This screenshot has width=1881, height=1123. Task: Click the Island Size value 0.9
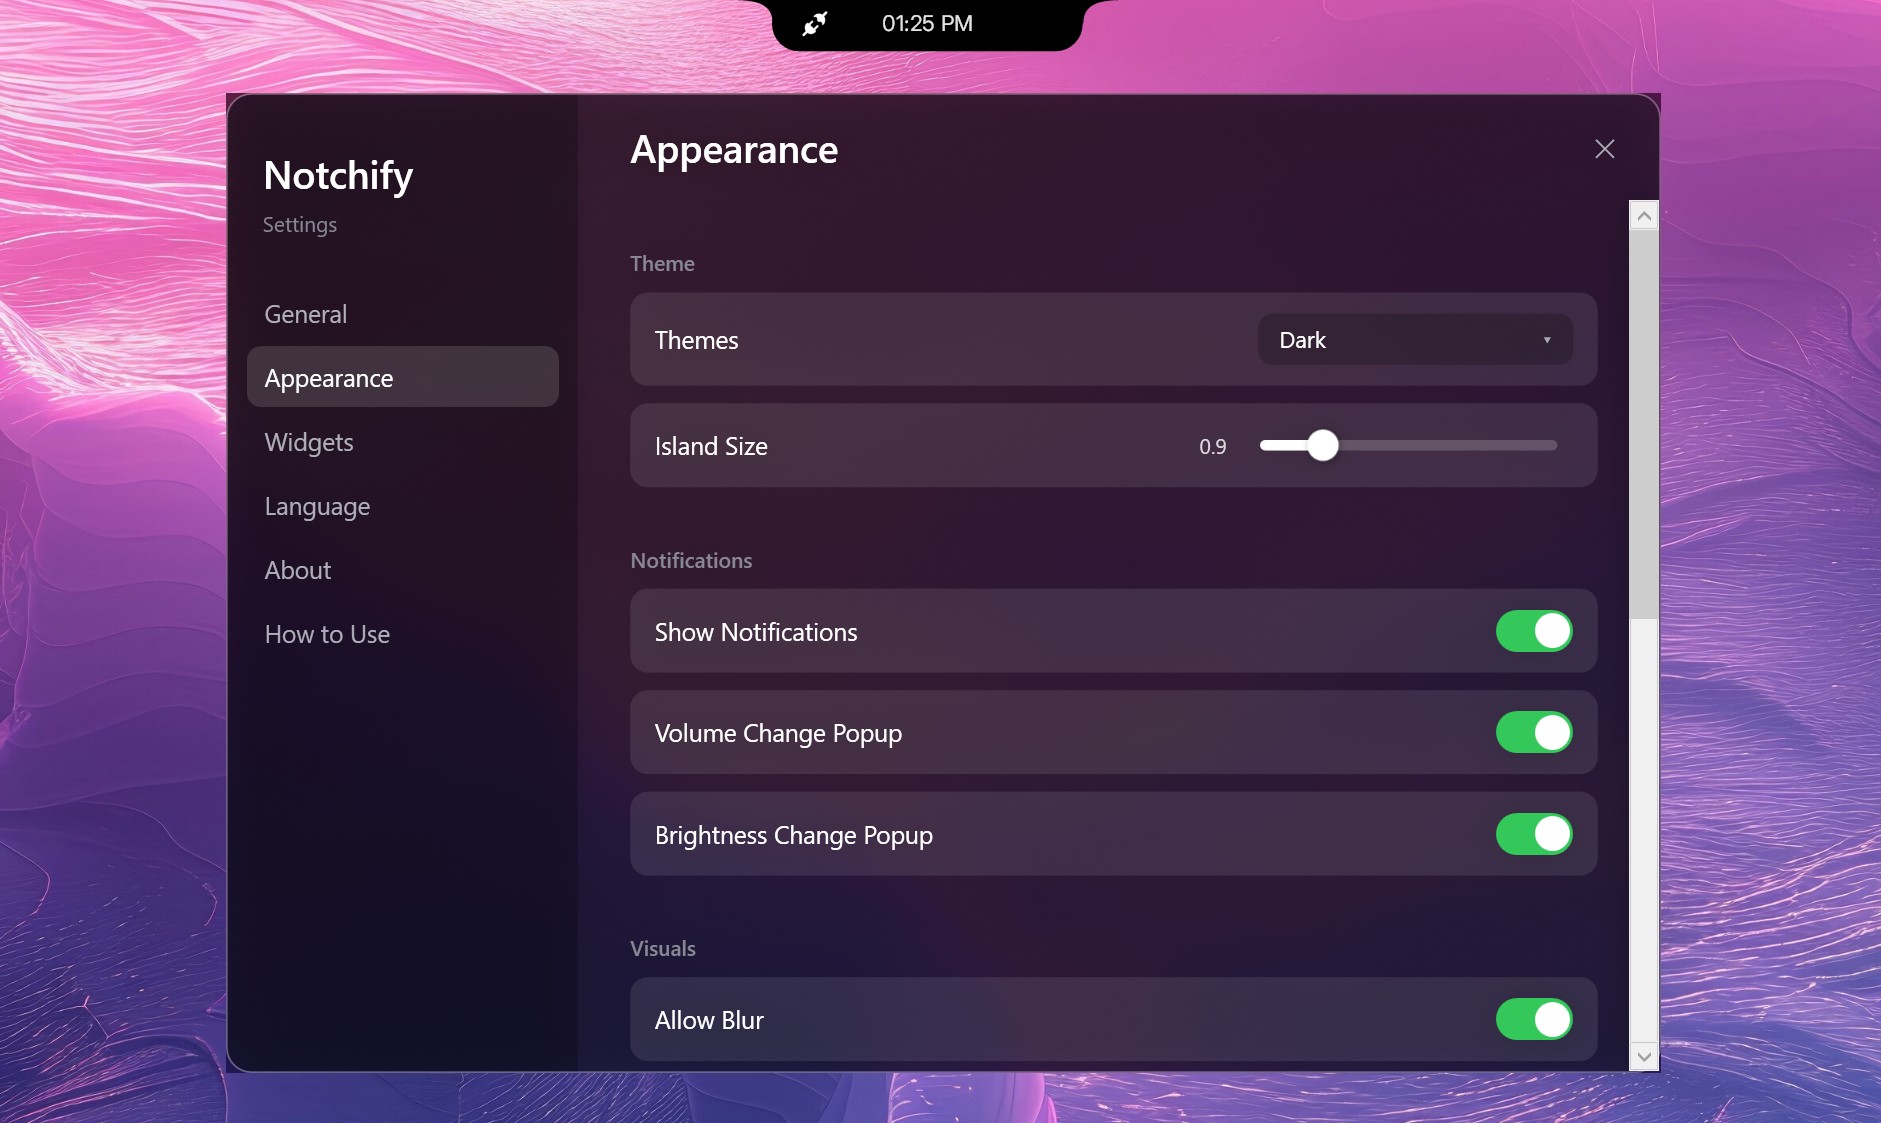pyautogui.click(x=1213, y=446)
